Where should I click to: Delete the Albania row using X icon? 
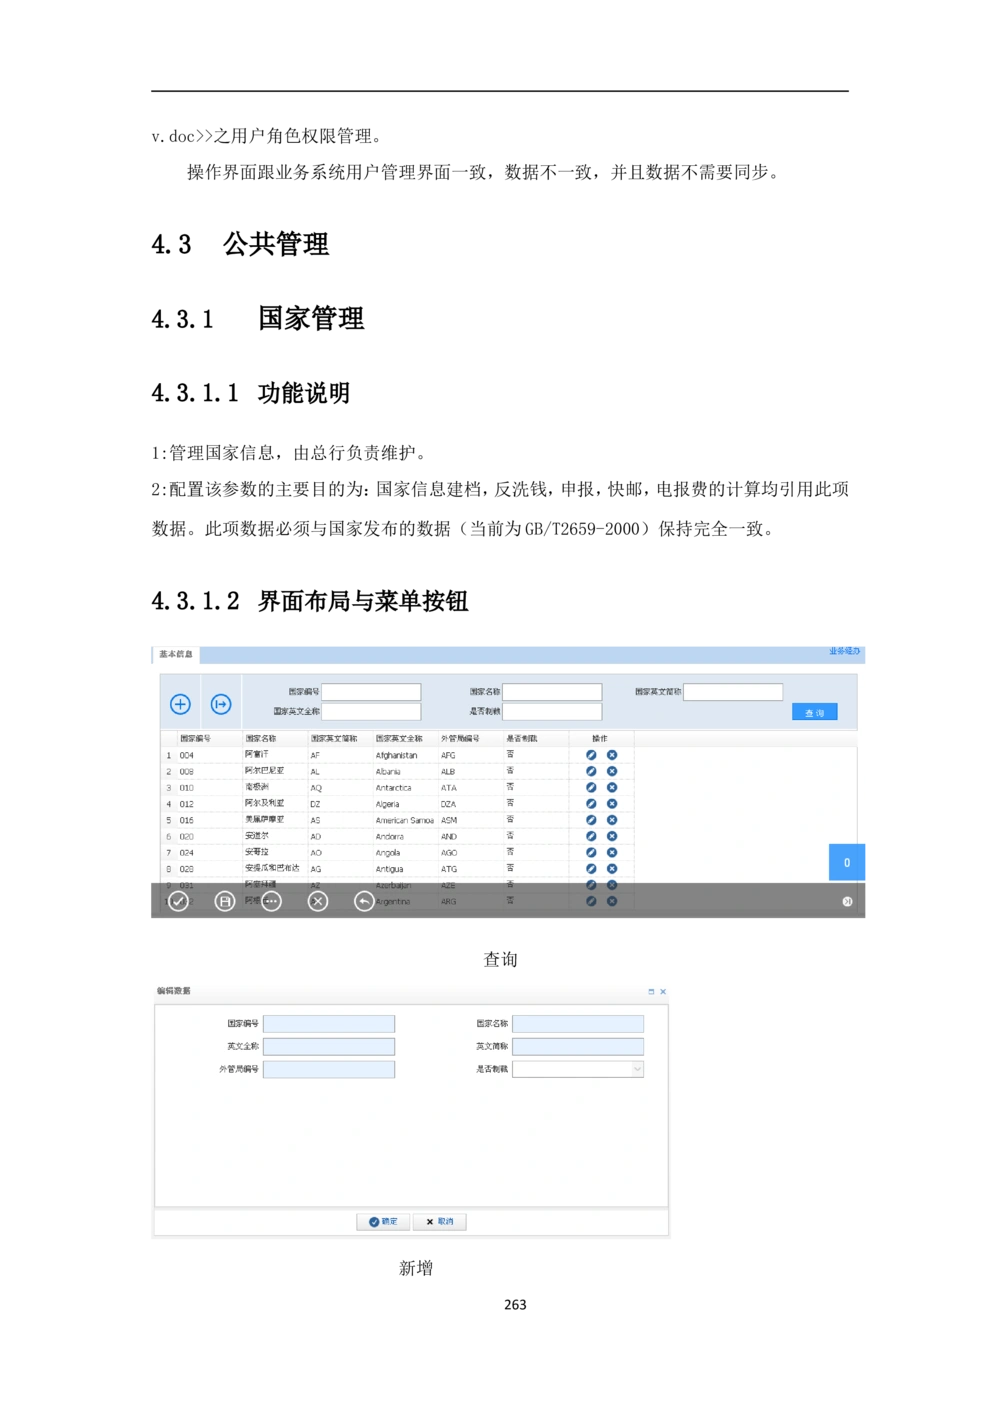(x=612, y=771)
